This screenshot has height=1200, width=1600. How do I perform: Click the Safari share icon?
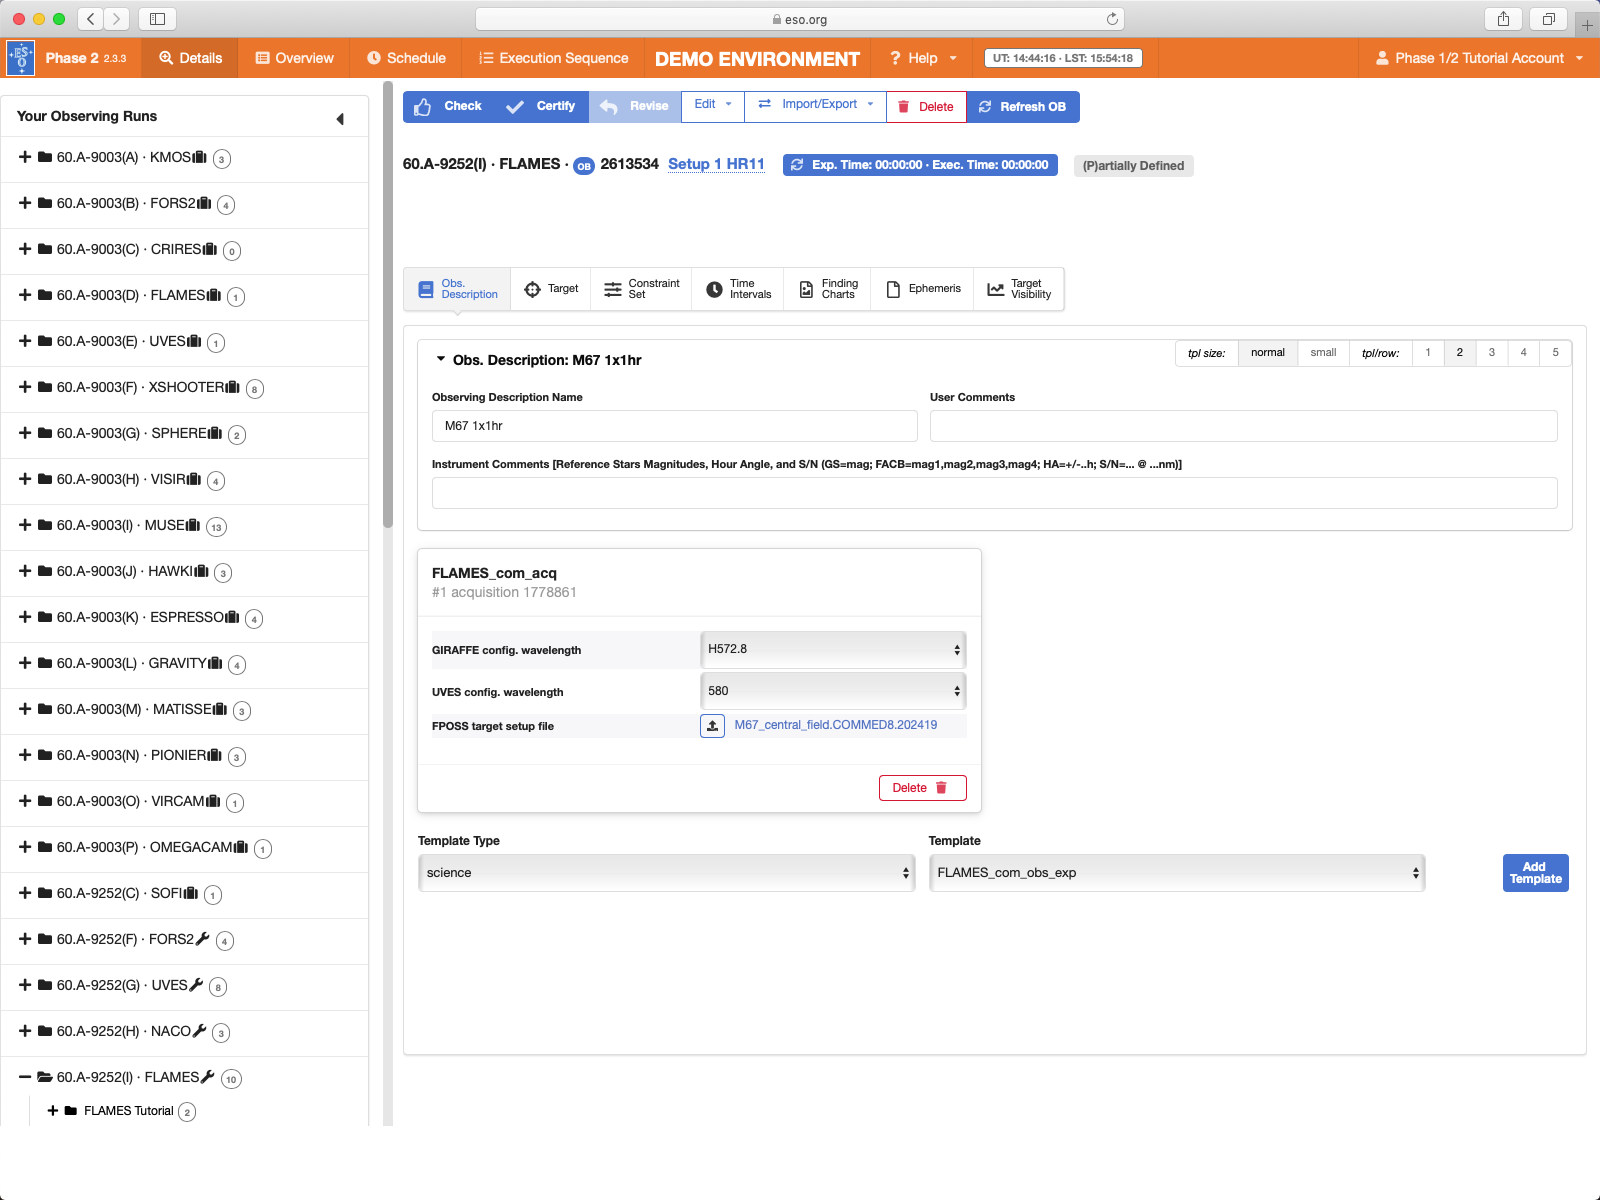(x=1503, y=19)
